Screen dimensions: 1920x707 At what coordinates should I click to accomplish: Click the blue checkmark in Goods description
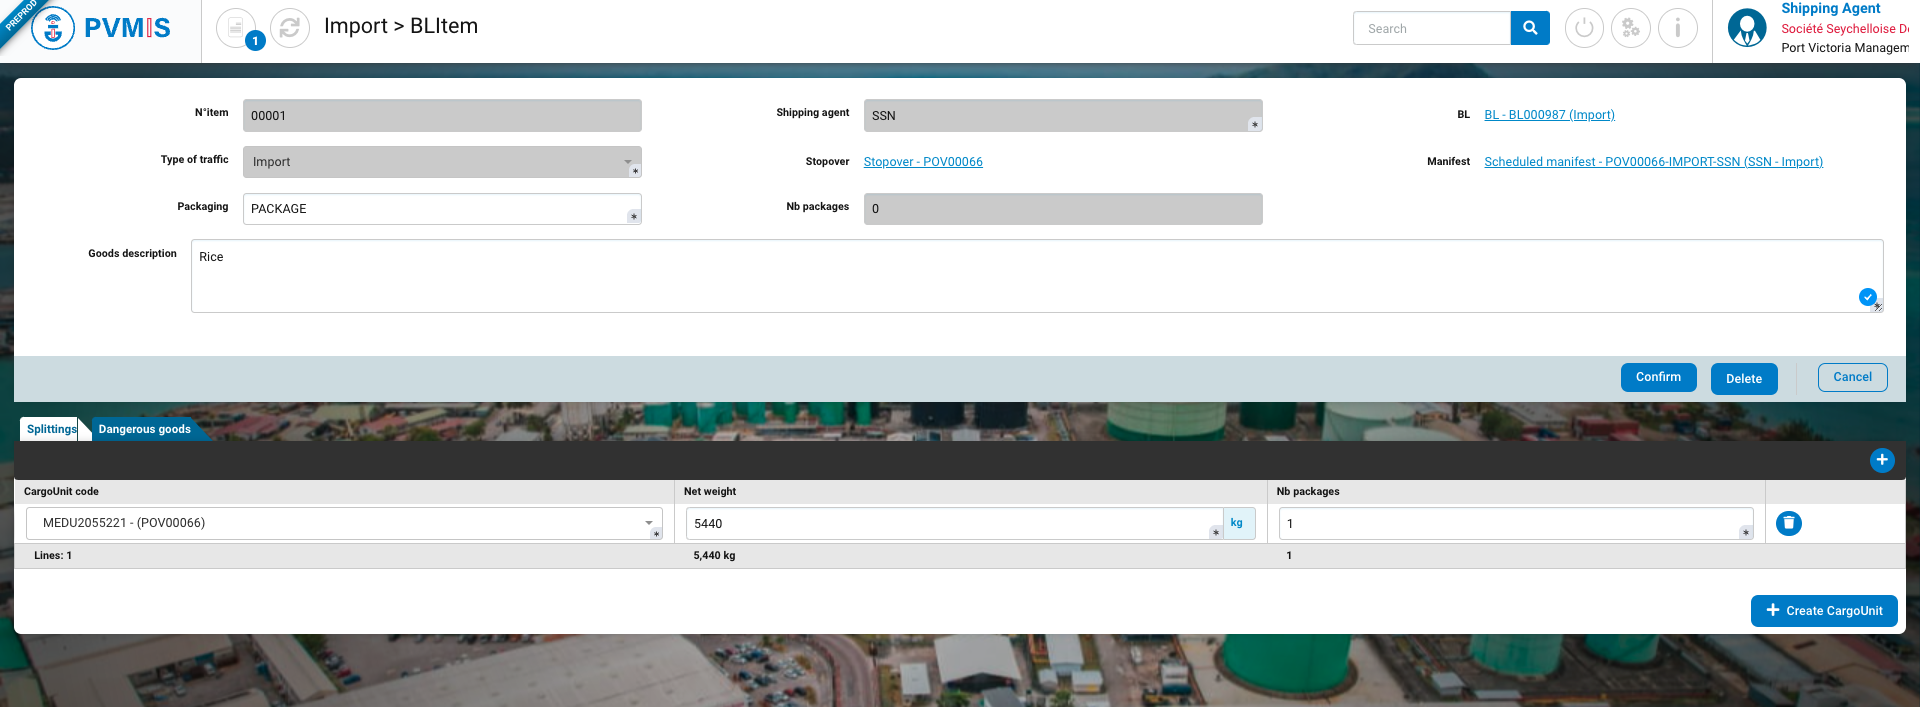pyautogui.click(x=1867, y=297)
